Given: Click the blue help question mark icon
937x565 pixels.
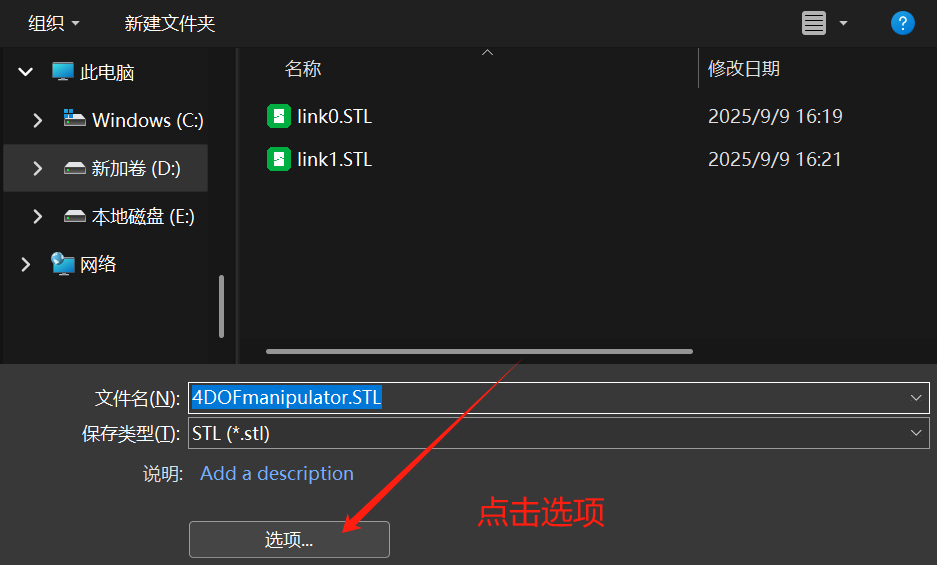Looking at the screenshot, I should click(x=902, y=23).
